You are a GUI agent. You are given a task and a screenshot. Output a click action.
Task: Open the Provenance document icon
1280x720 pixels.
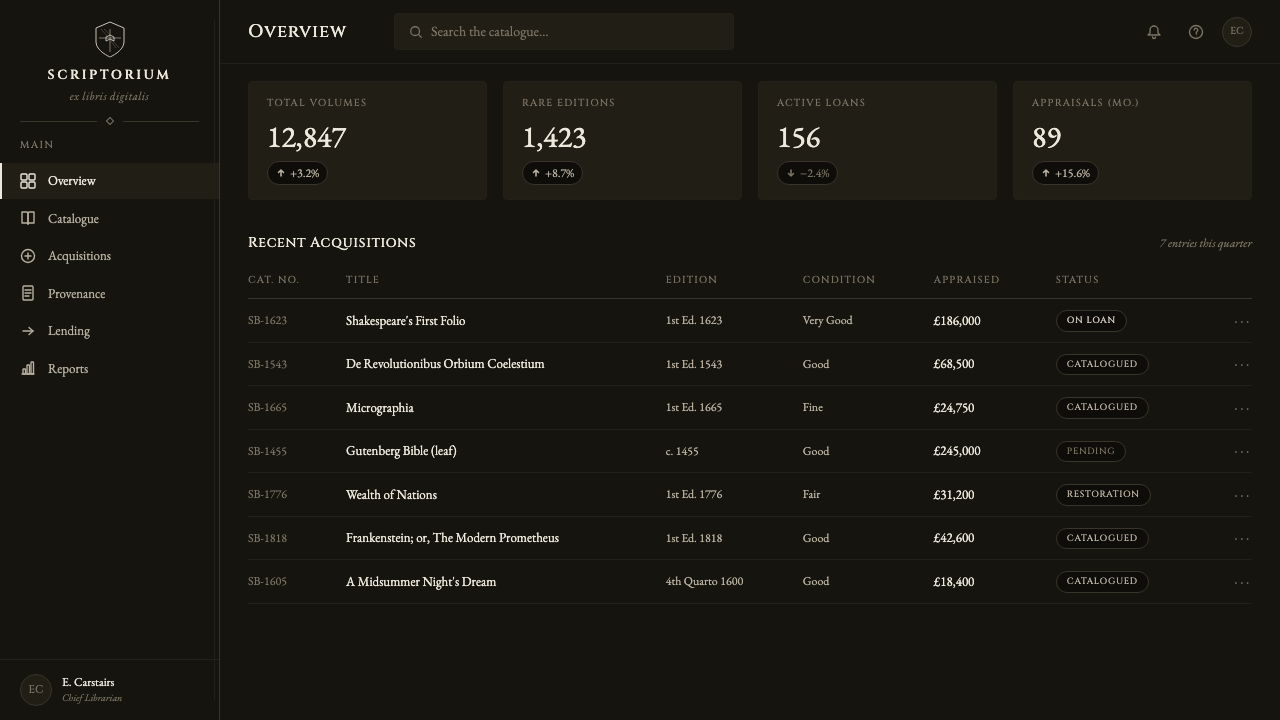click(x=28, y=294)
